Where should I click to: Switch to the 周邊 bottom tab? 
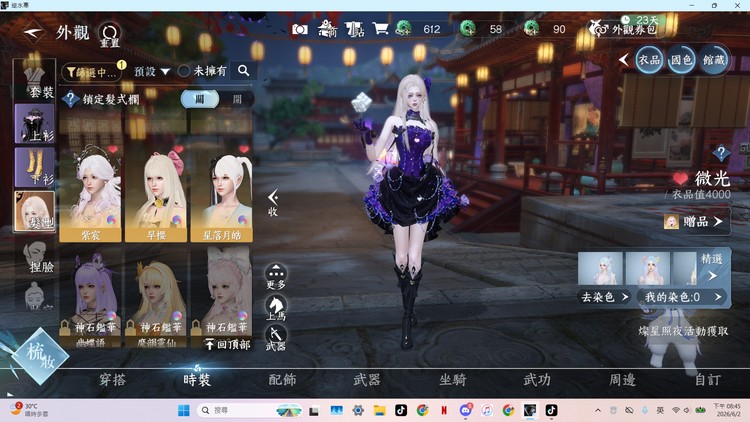tap(622, 380)
